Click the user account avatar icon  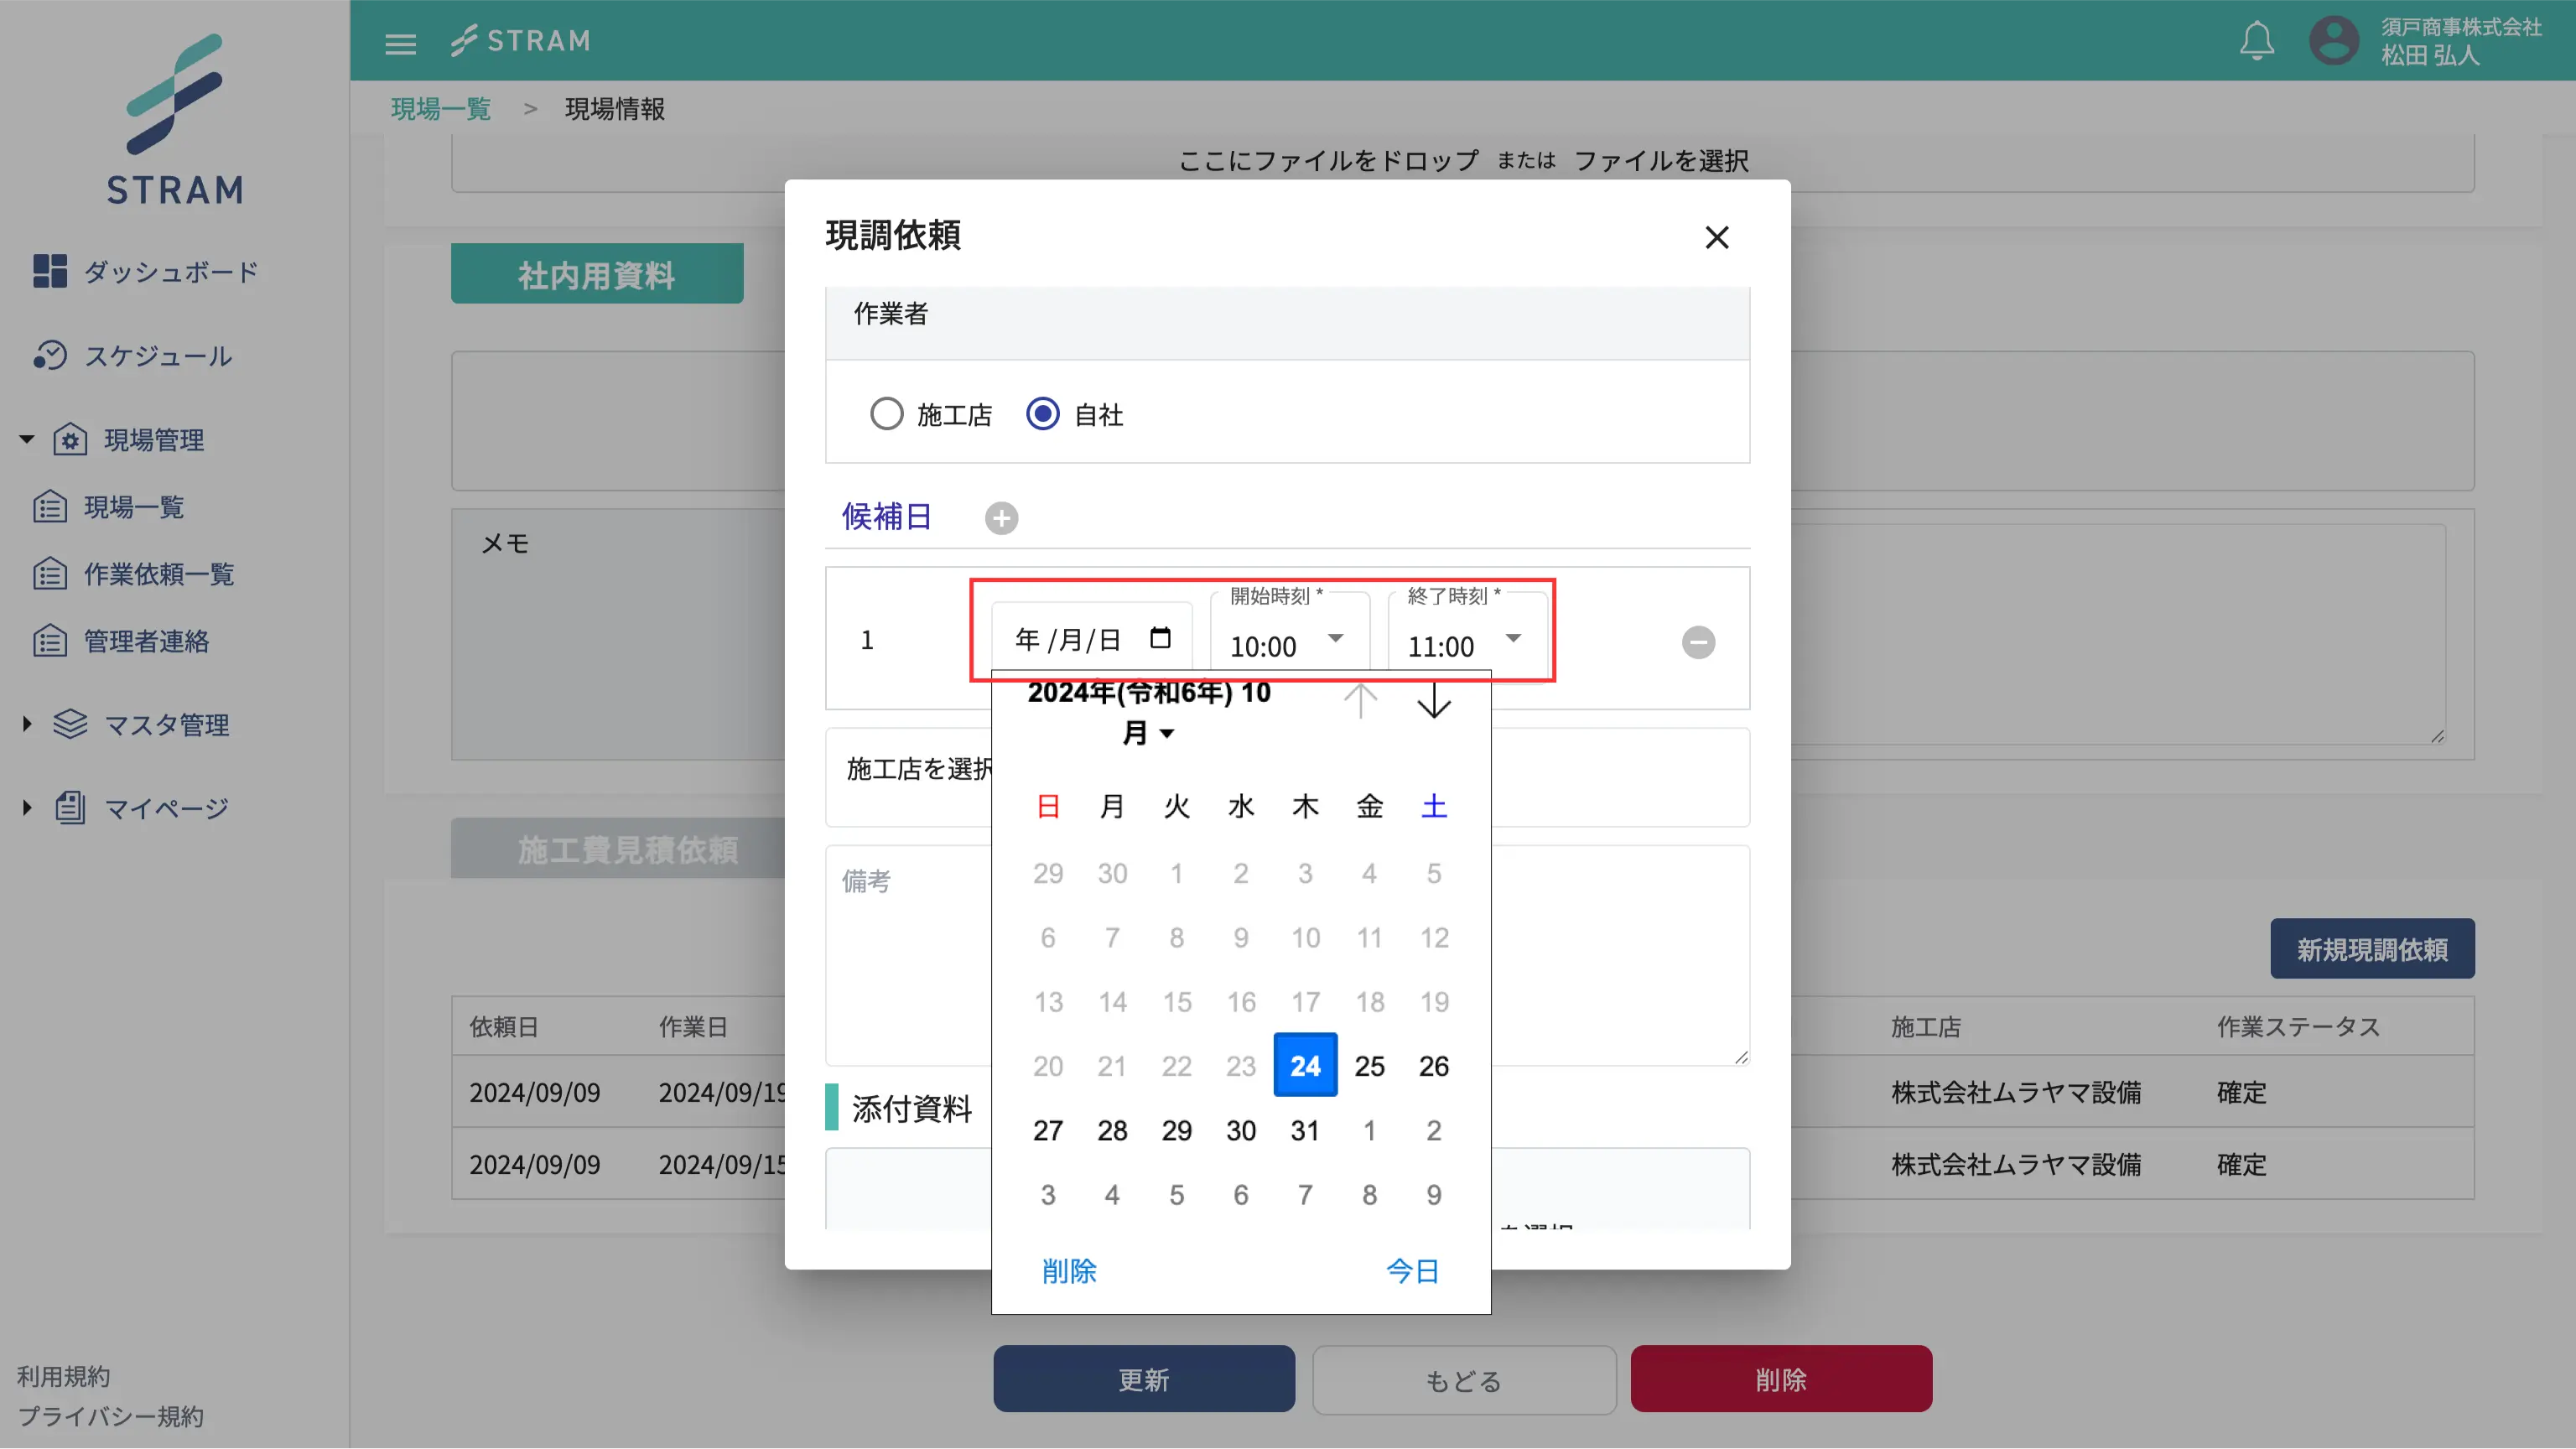(2333, 41)
